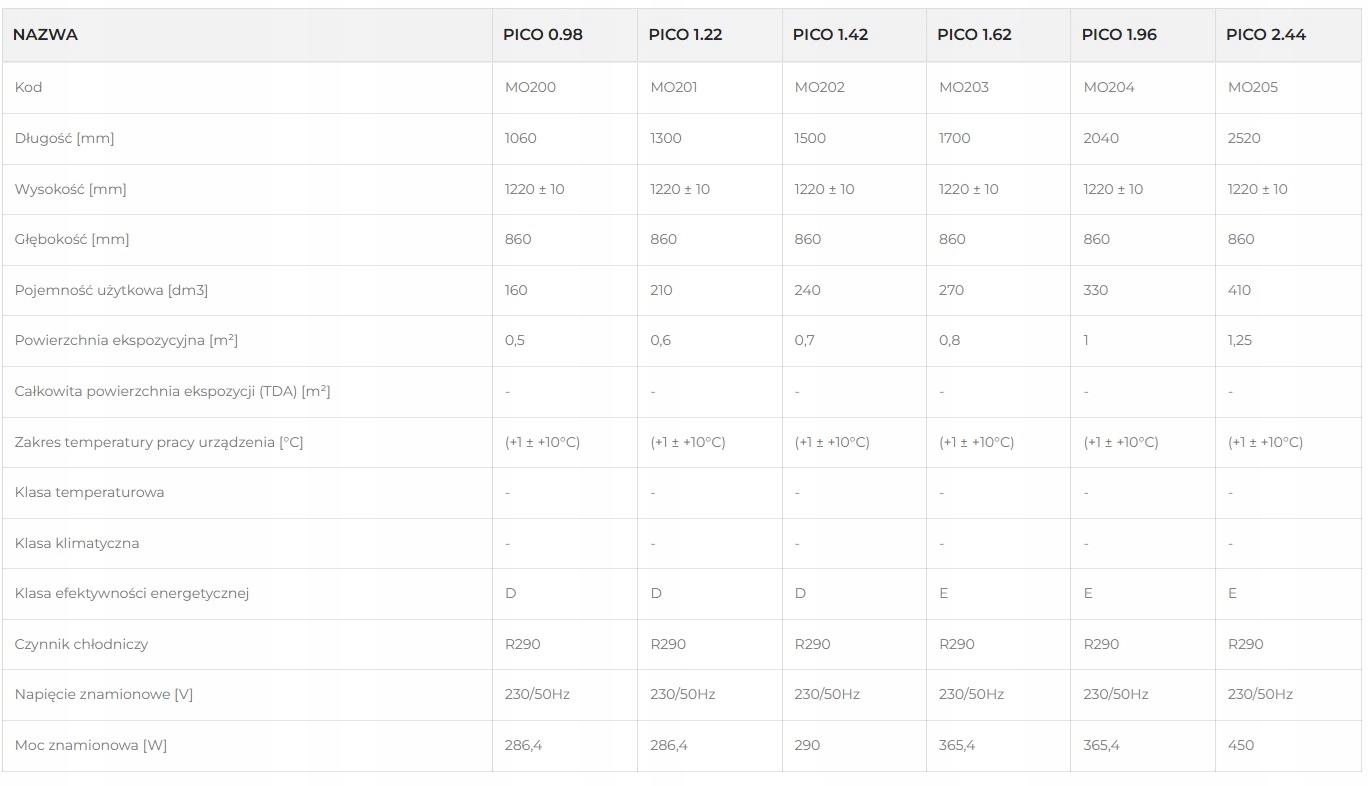Click the PICO 1.22 column header
The image size is (1370, 786).
685,35
